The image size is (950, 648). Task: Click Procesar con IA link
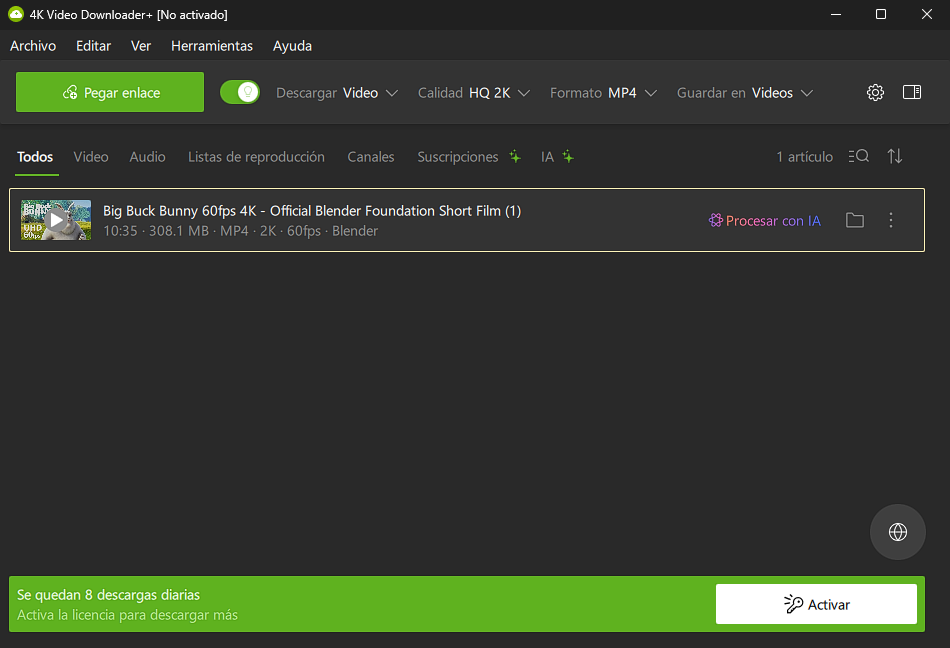[x=765, y=220]
